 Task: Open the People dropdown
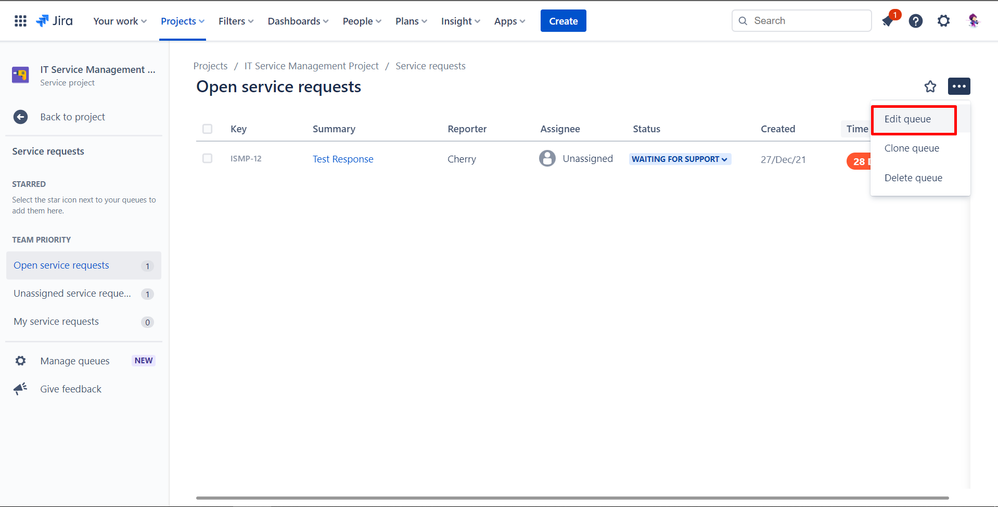[362, 21]
